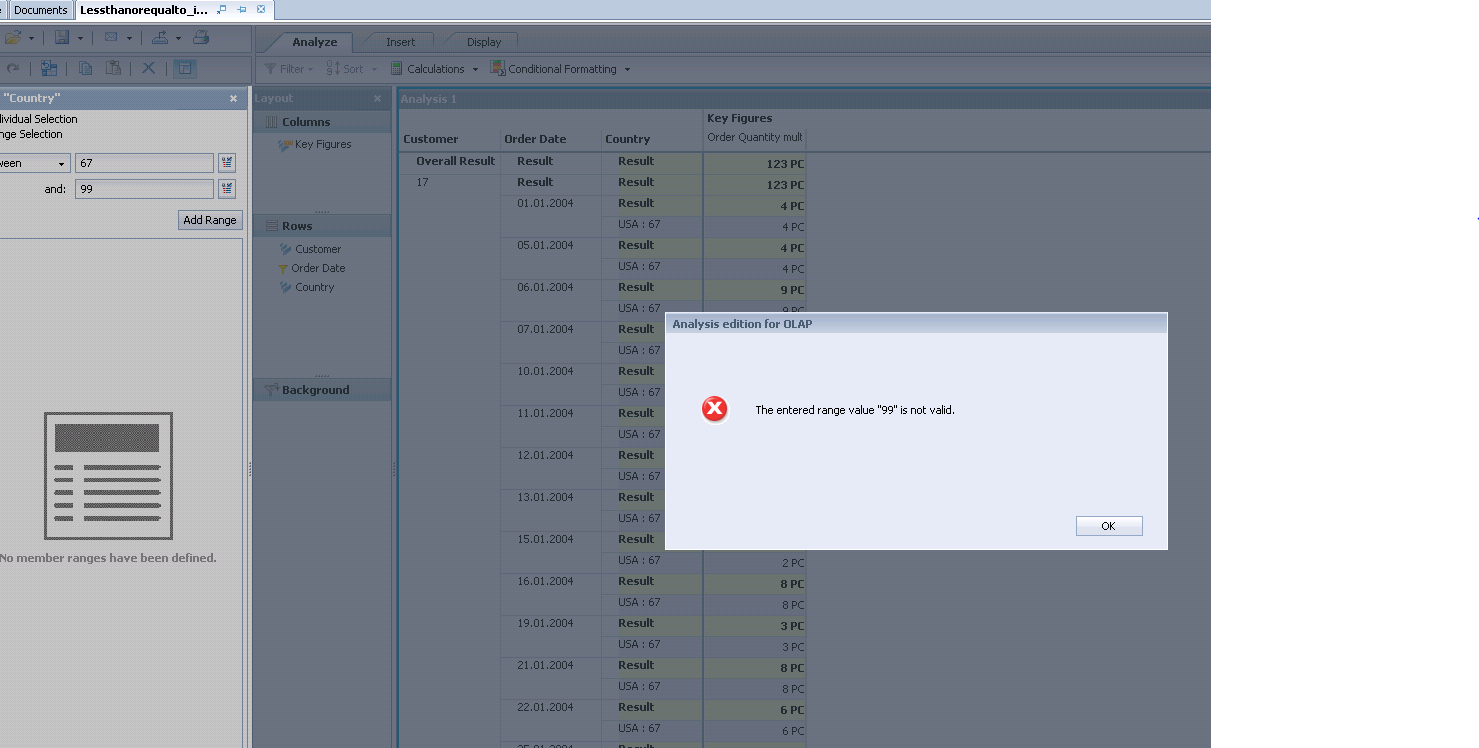This screenshot has height=748, width=1479.
Task: Open member selector beside value 67
Action: point(227,163)
